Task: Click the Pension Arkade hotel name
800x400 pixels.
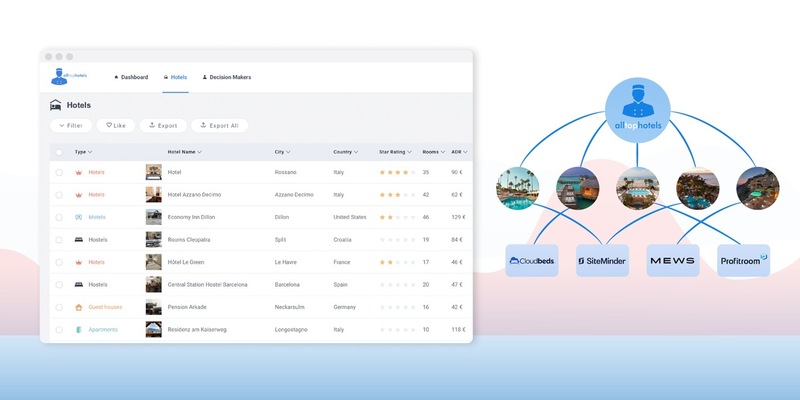Action: click(187, 307)
